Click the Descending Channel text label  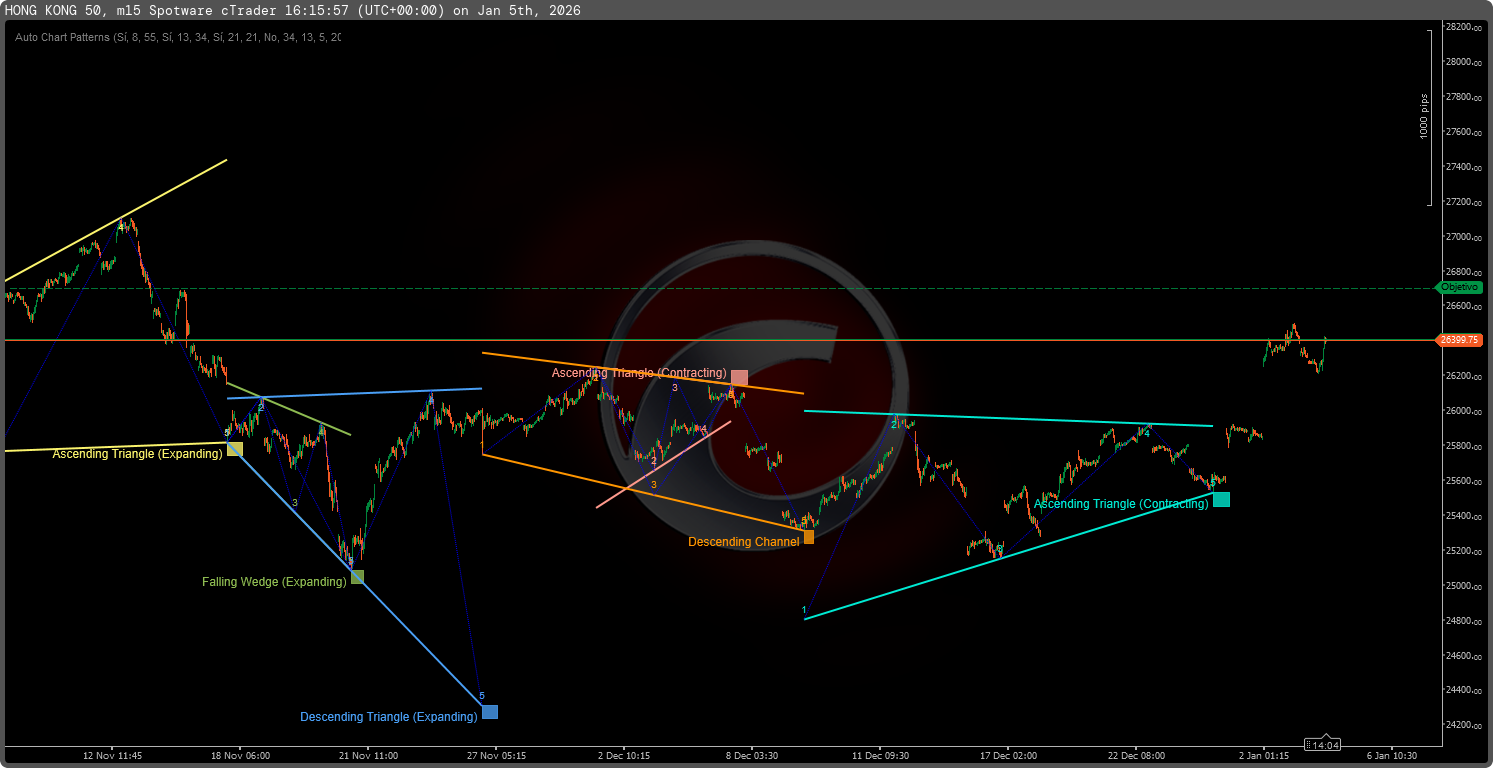click(x=743, y=542)
